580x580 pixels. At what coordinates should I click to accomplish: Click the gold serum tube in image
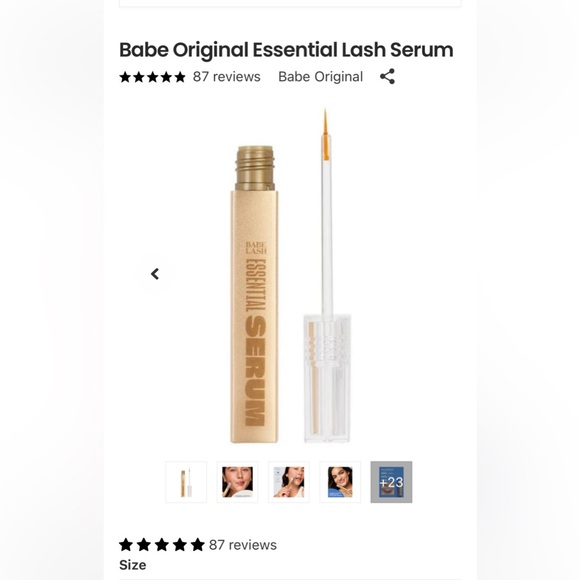pyautogui.click(x=254, y=294)
